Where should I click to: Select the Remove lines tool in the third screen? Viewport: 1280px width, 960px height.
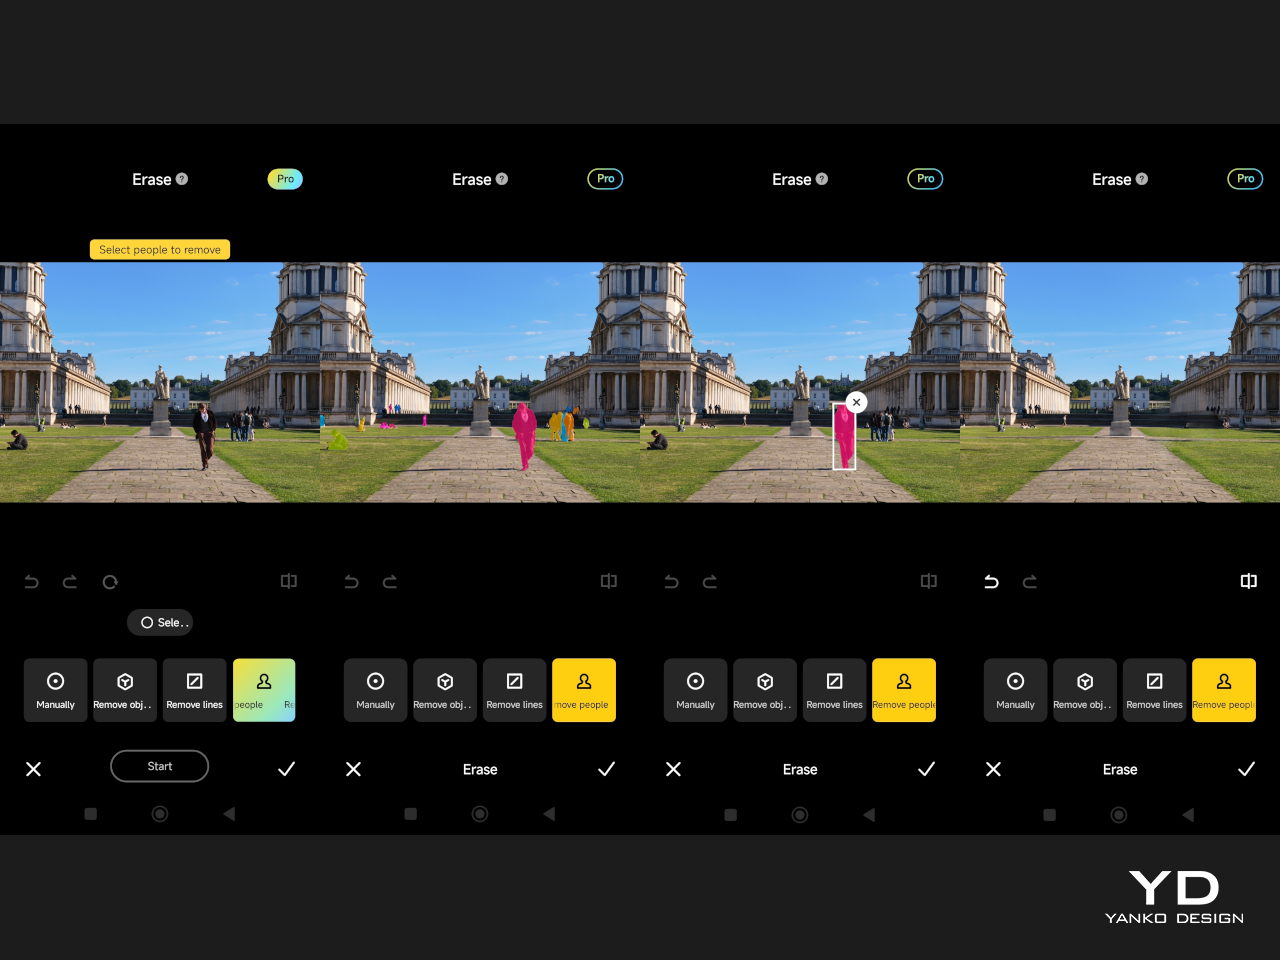[834, 690]
